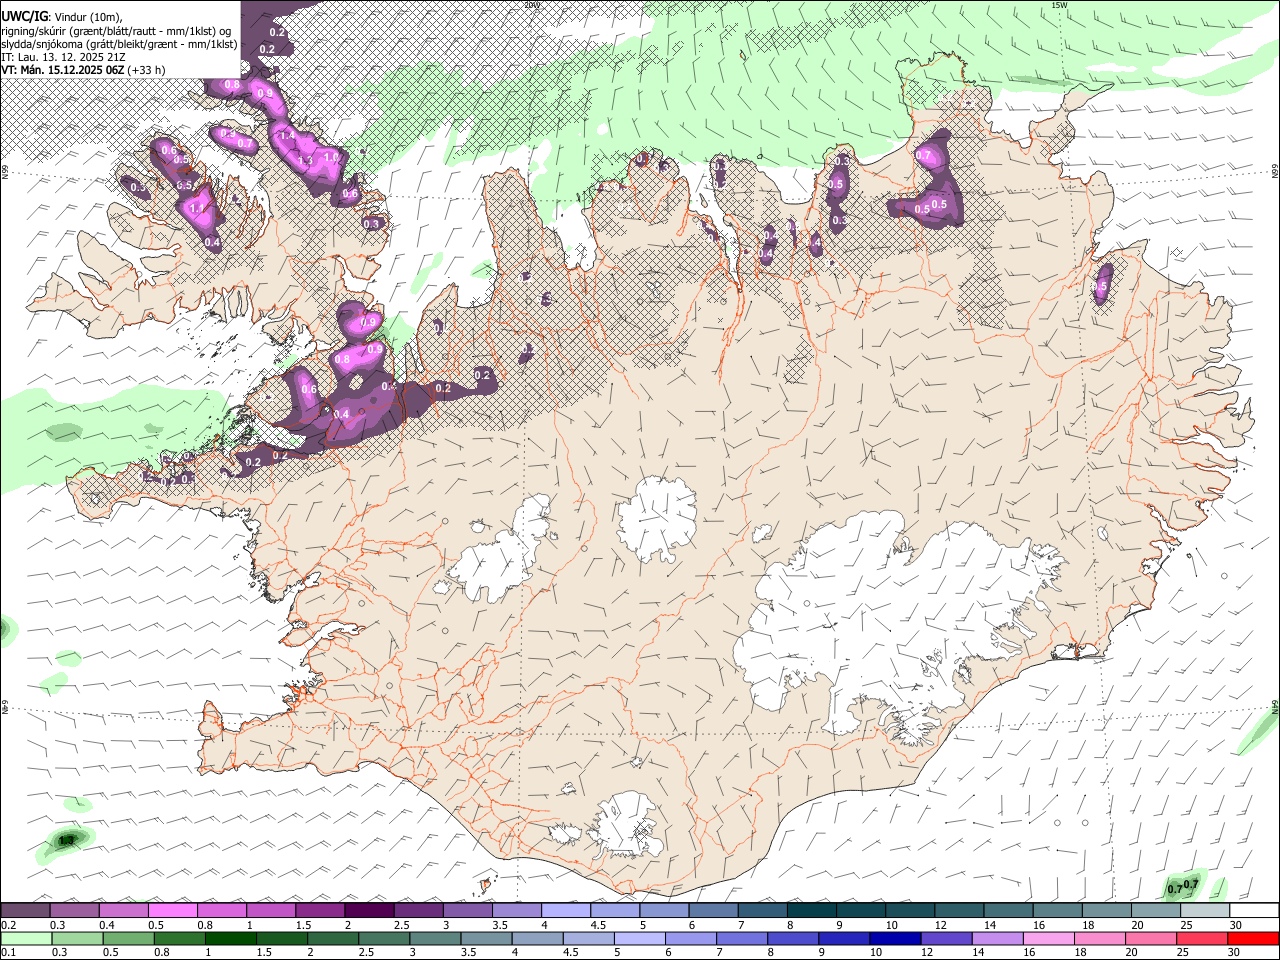Click lightest green rain swatch starting at 0.1
This screenshot has height=960, width=1280.
point(26,938)
